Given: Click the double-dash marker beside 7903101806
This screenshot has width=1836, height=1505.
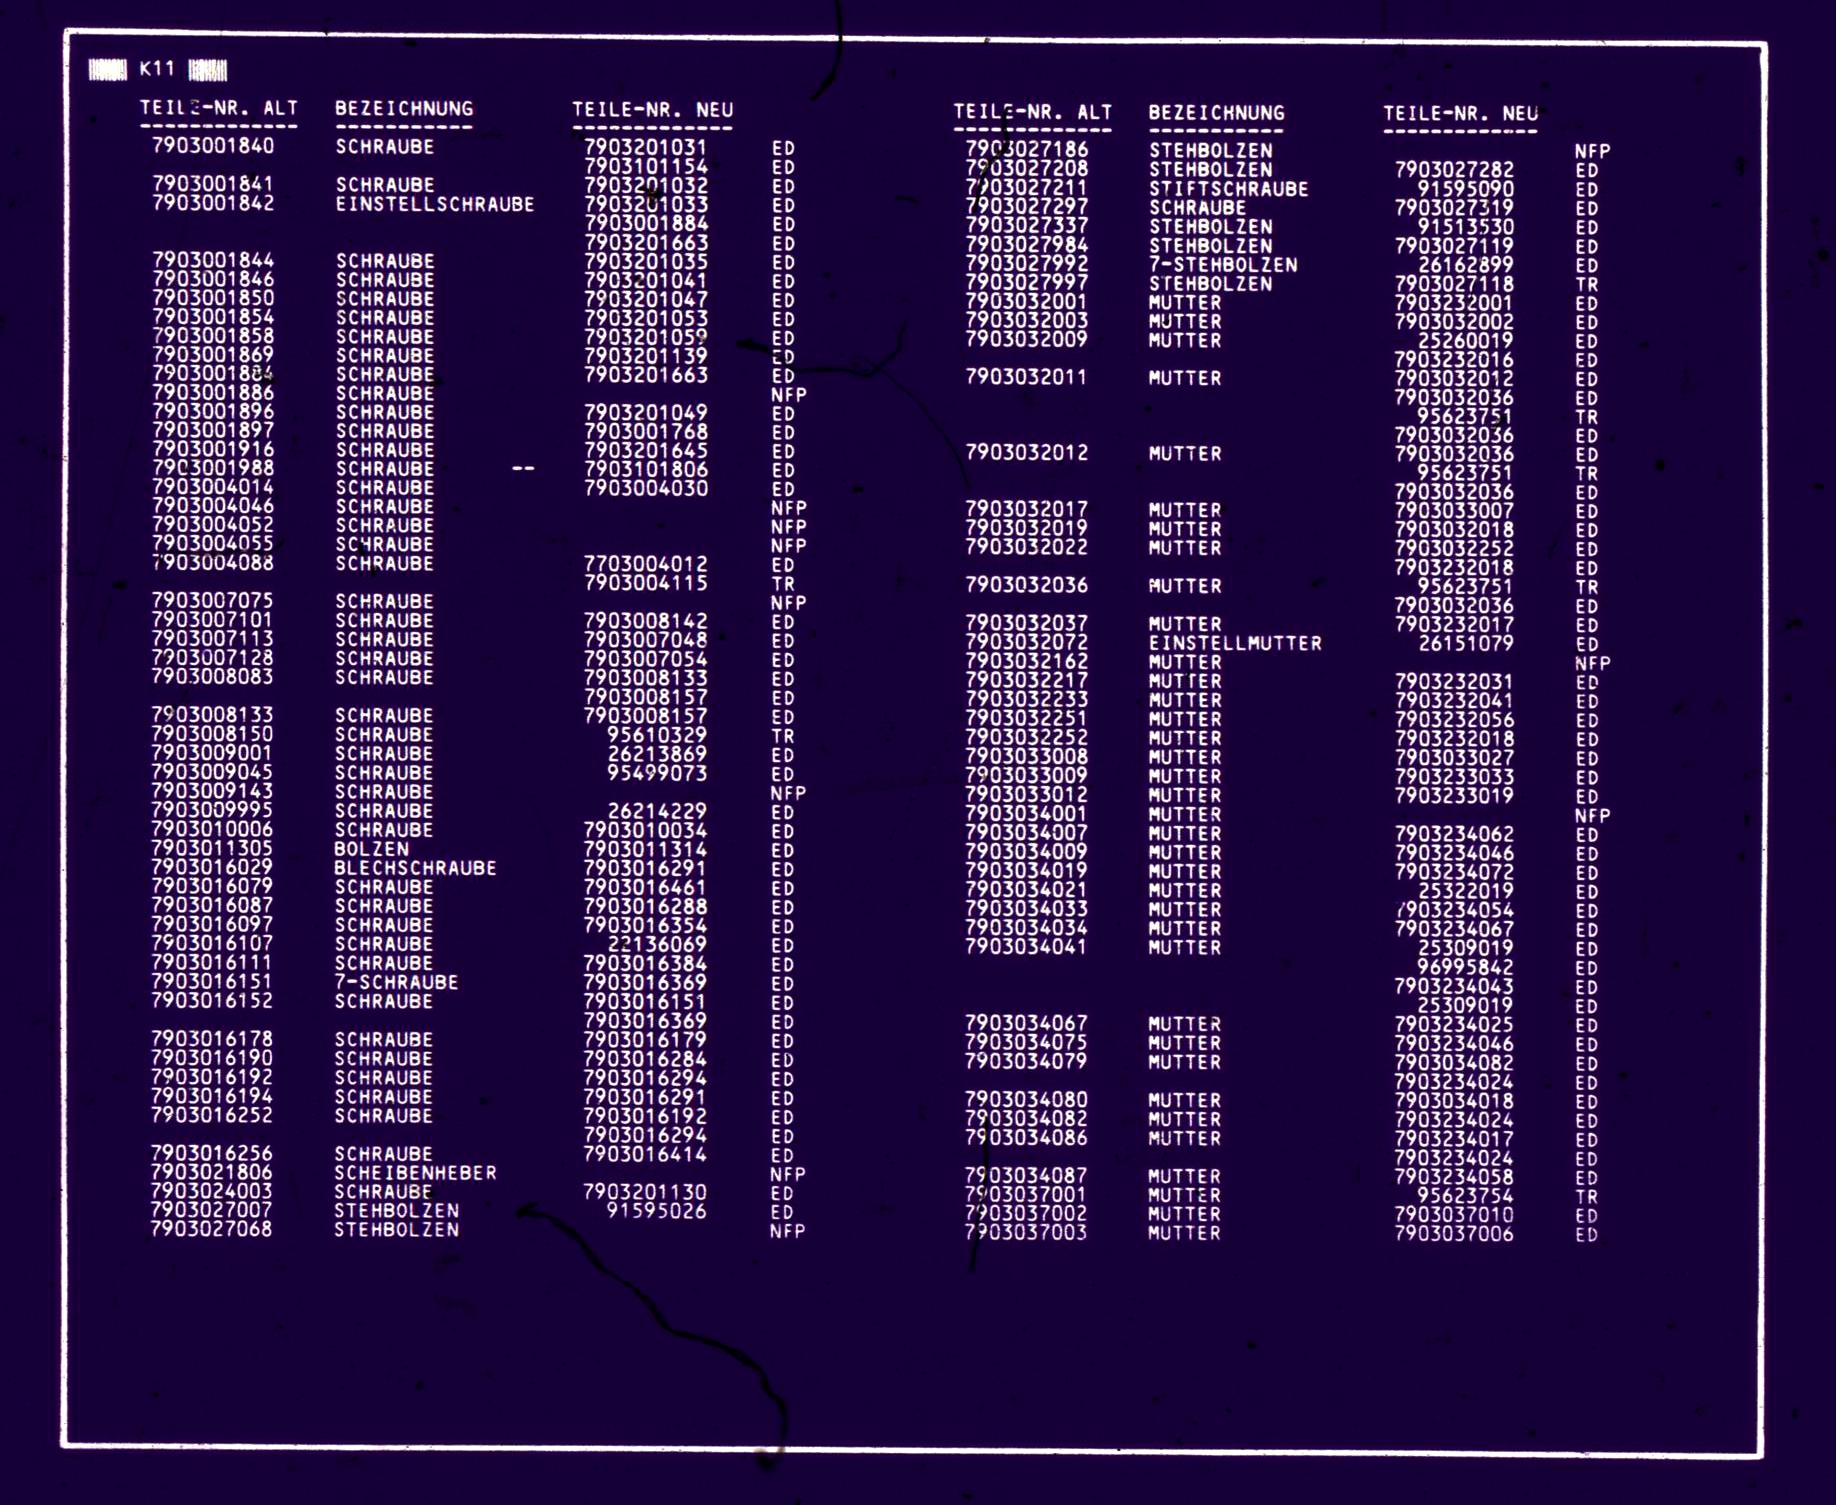Looking at the screenshot, I should click(523, 468).
